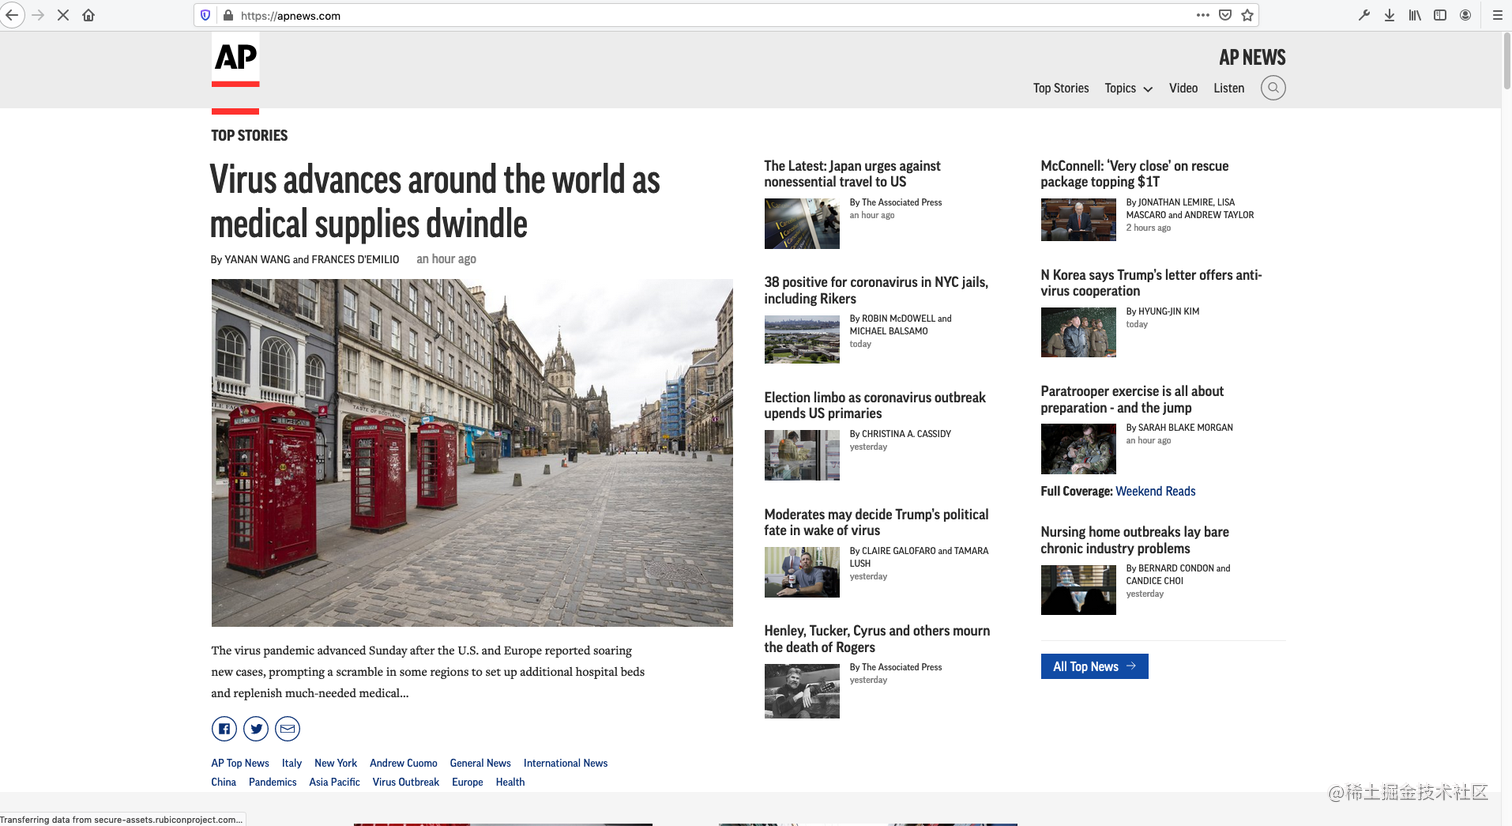1512x826 pixels.
Task: Open the Paratrooper exercise story headline
Action: click(x=1132, y=399)
